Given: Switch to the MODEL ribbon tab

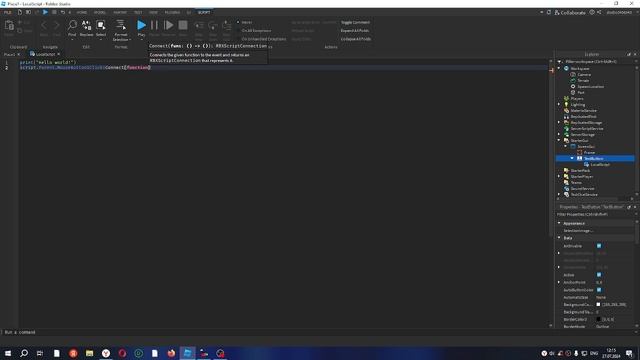Looking at the screenshot, I should pos(100,13).
